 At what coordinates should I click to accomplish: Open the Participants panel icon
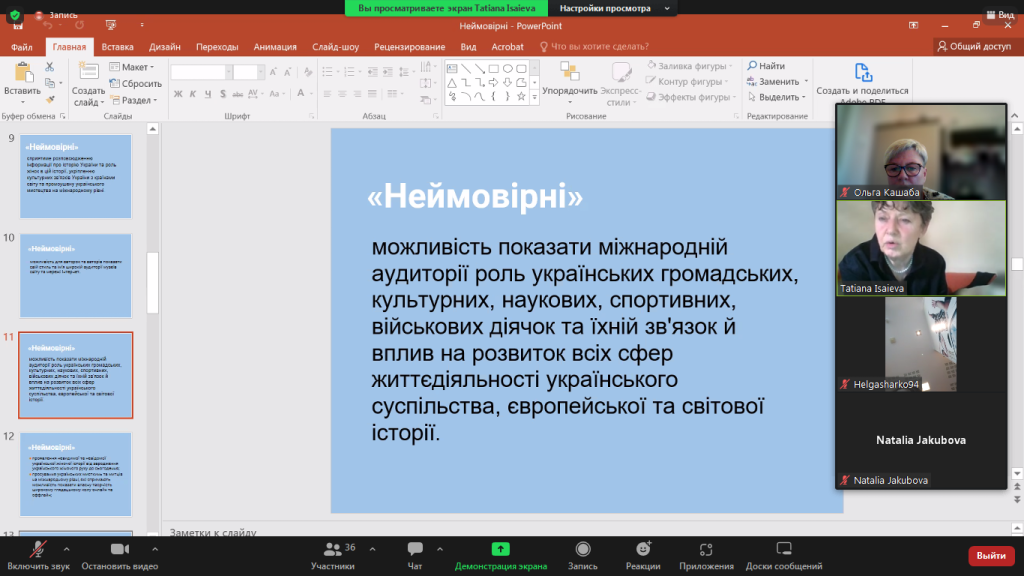click(332, 549)
